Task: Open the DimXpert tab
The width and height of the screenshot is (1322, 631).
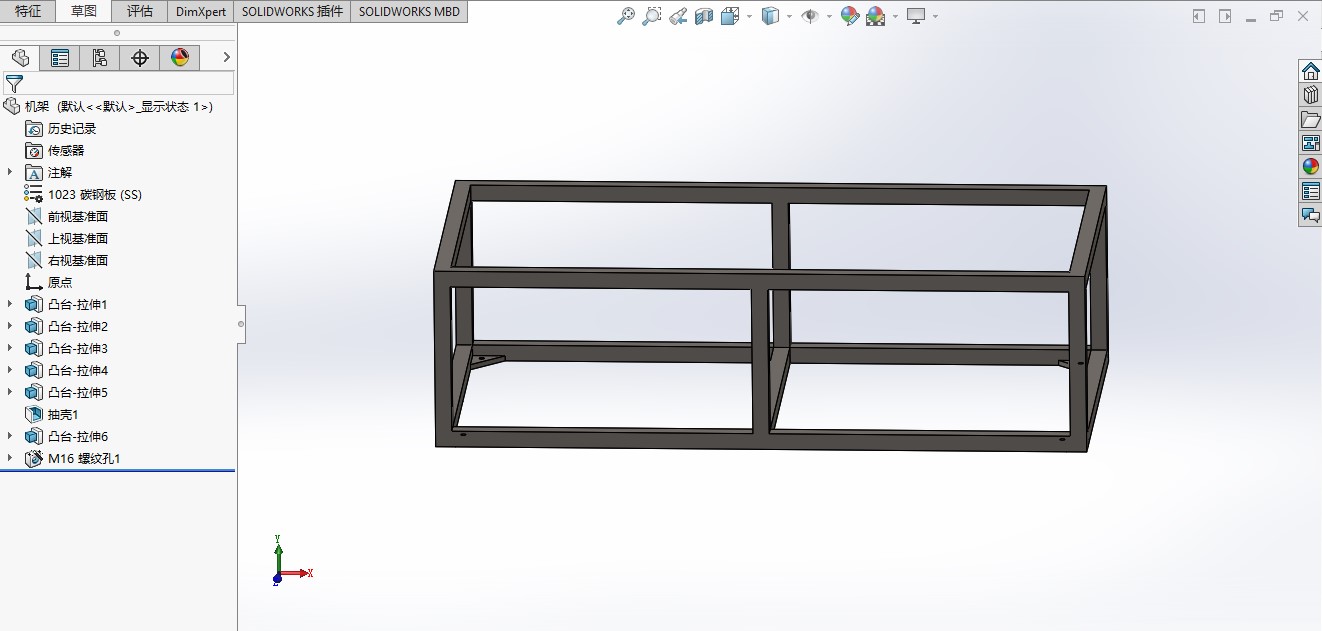Action: coord(200,12)
